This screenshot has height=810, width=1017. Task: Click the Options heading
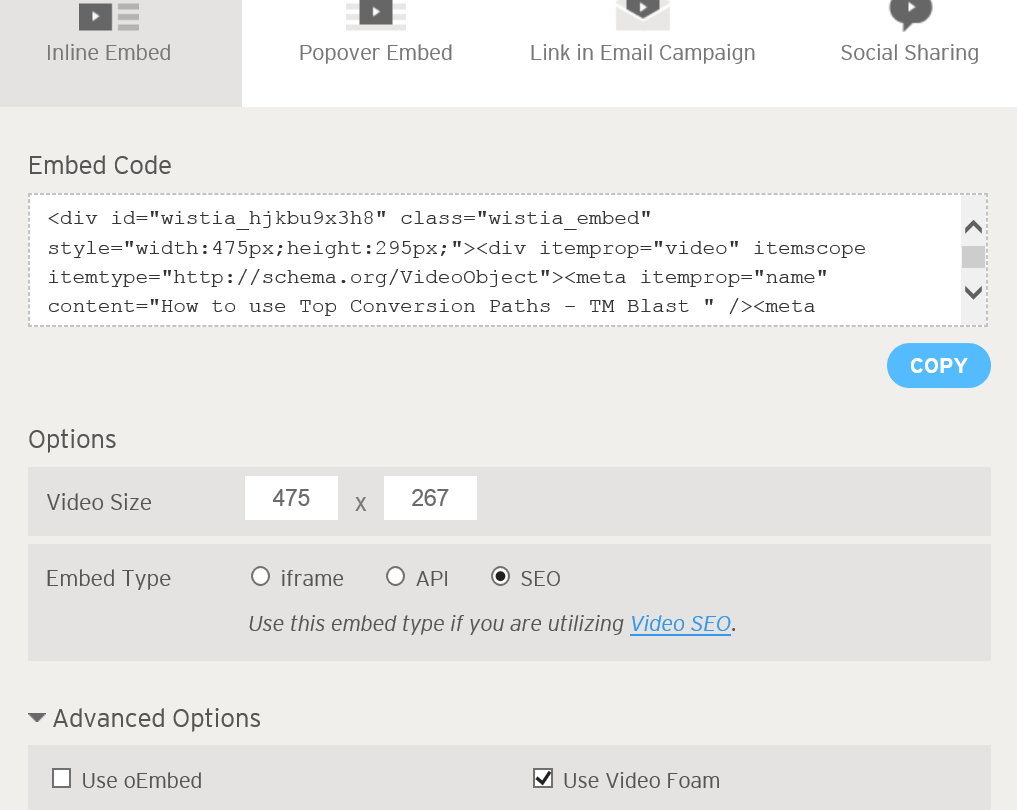point(72,440)
